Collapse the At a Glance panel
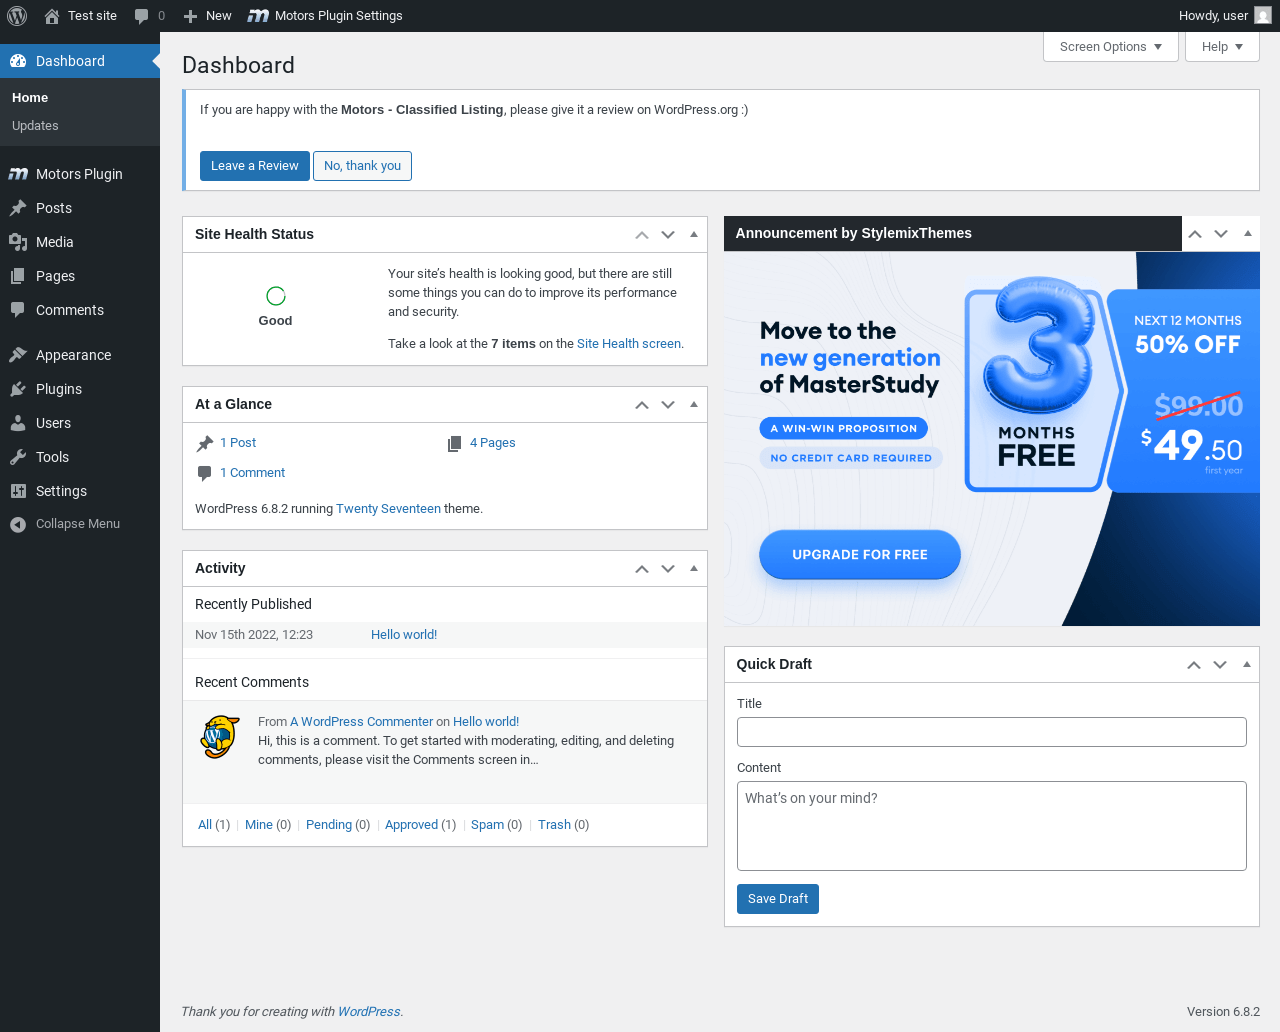Image resolution: width=1280 pixels, height=1032 pixels. click(x=694, y=405)
